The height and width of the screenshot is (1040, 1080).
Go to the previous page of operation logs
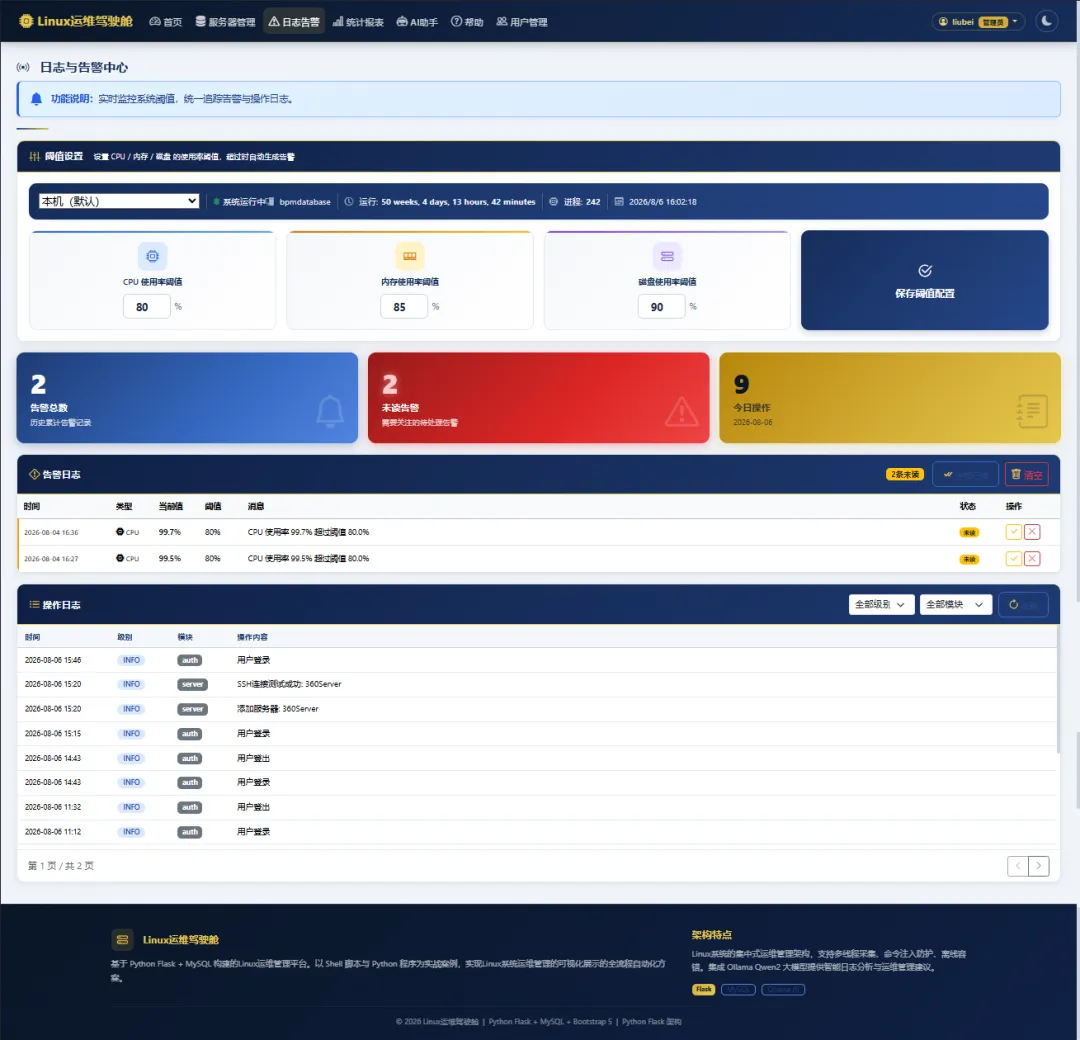1017,866
